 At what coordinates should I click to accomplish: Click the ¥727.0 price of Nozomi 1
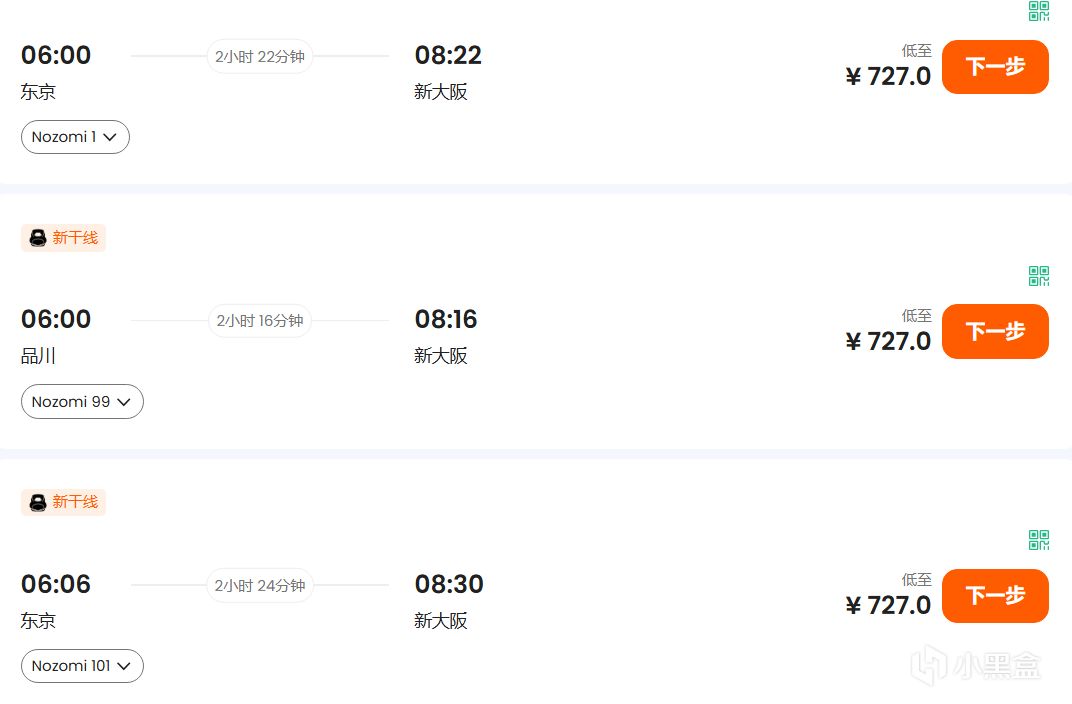[888, 77]
